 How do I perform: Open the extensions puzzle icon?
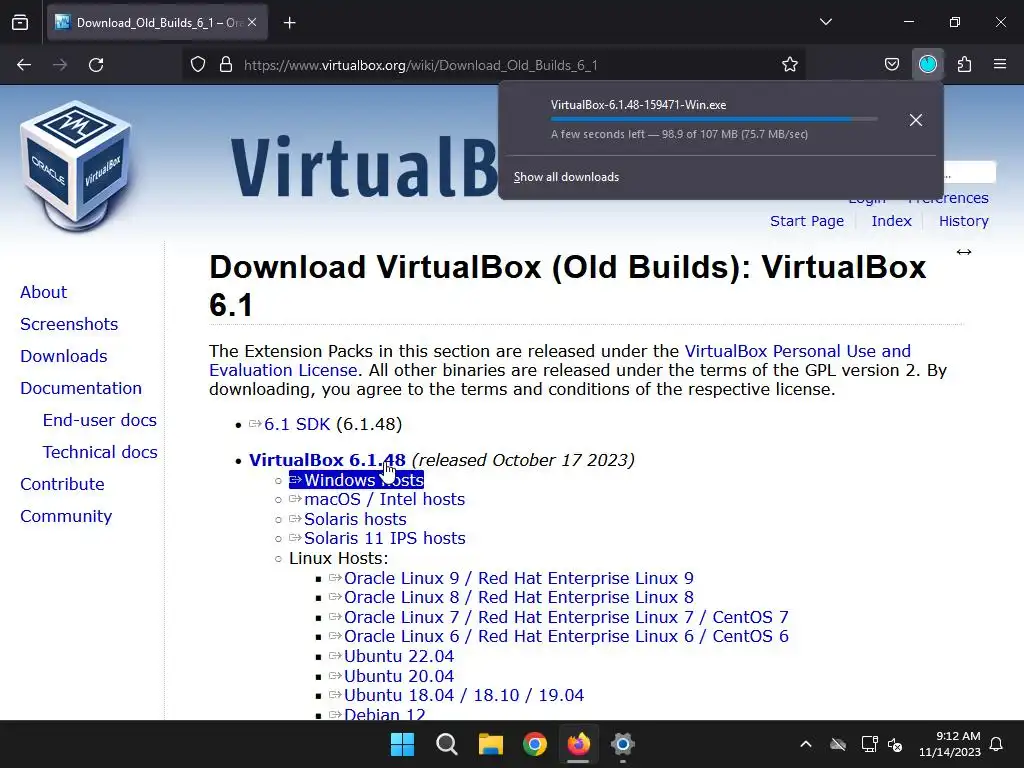964,65
